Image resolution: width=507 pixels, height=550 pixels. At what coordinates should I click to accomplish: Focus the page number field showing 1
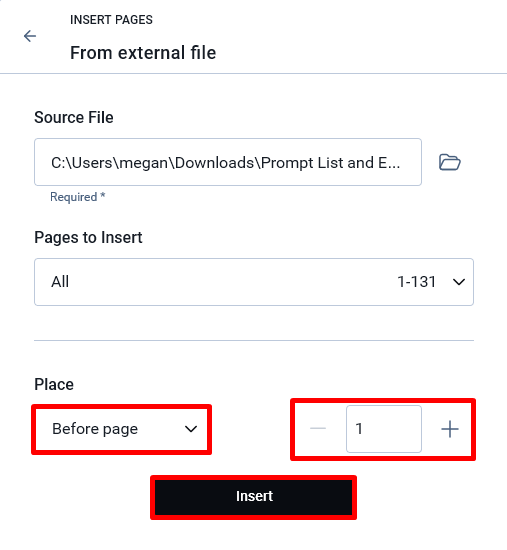pos(384,429)
